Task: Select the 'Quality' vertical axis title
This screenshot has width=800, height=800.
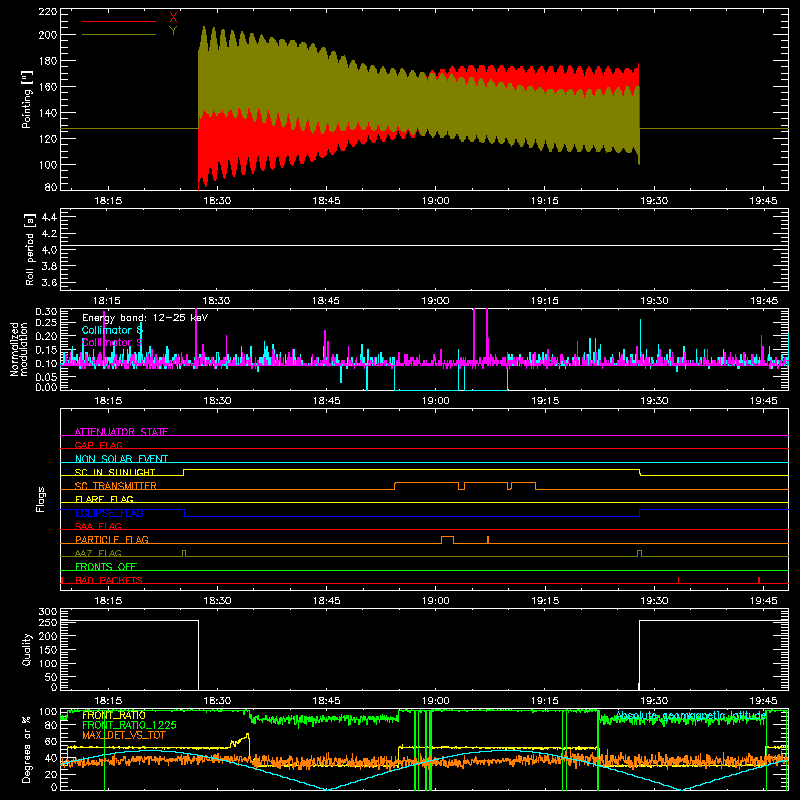Action: (27, 649)
